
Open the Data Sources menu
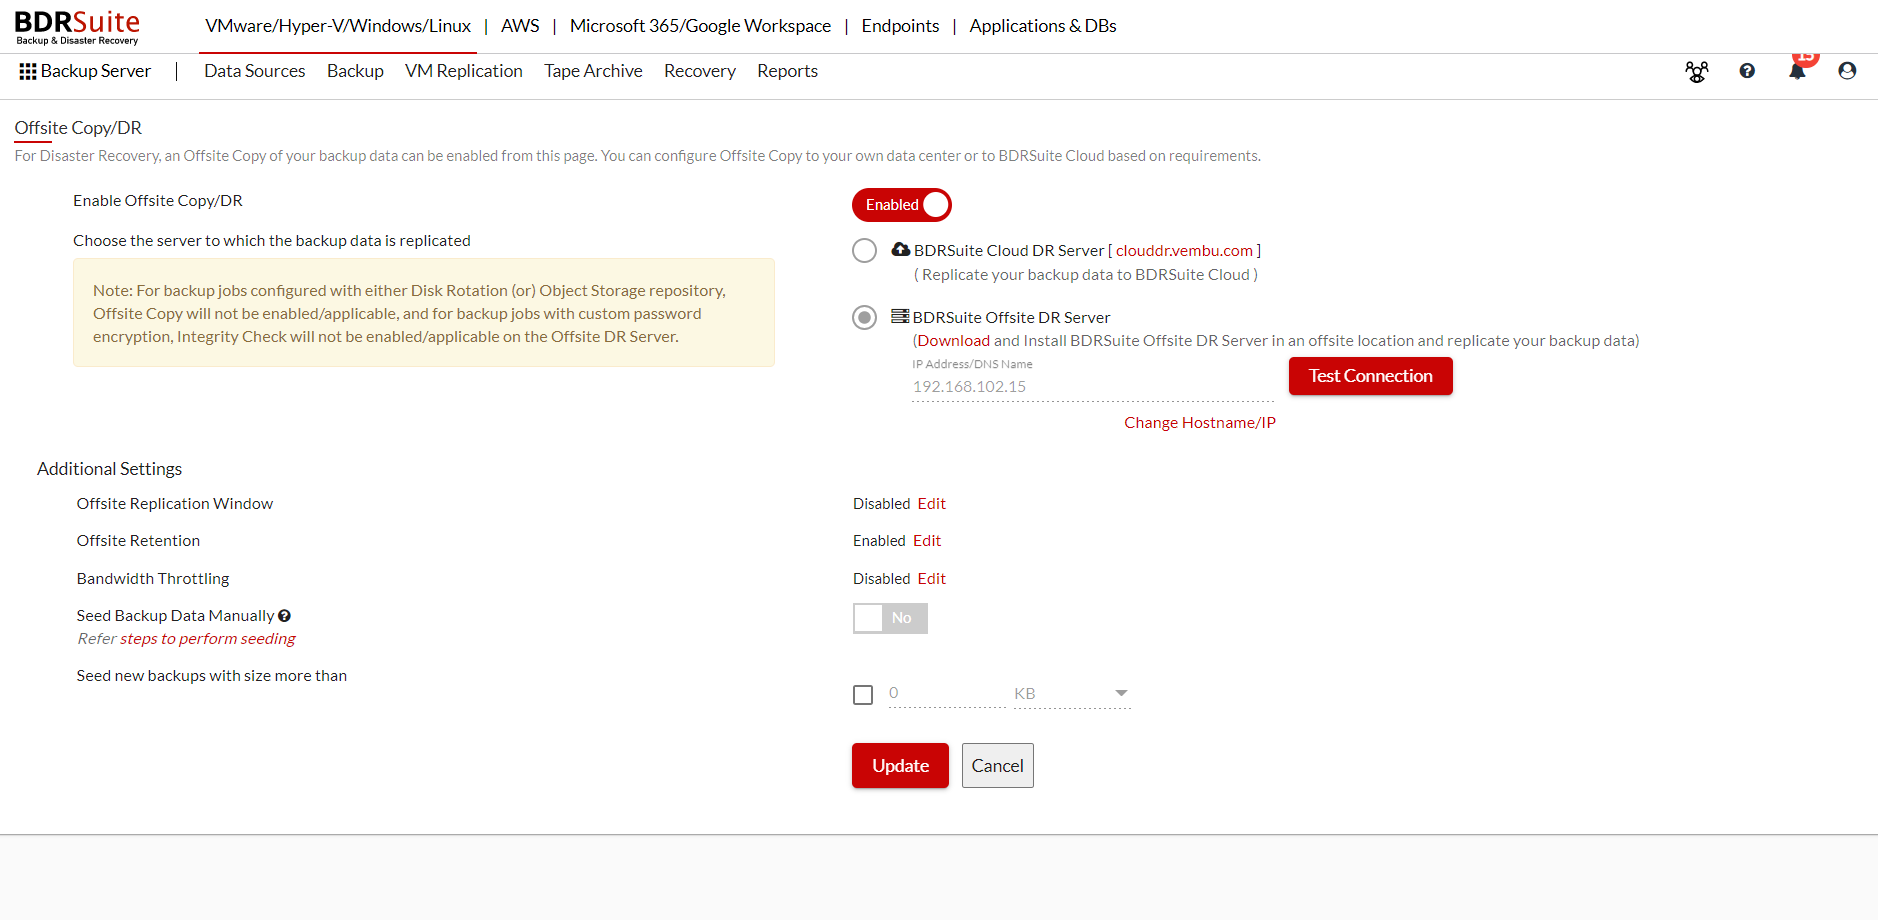point(255,71)
